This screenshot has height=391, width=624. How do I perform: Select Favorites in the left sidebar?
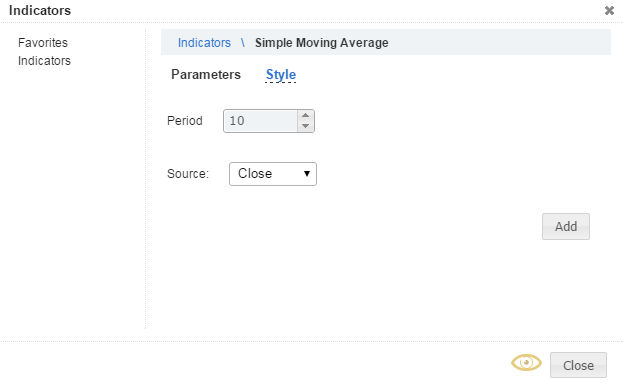click(x=43, y=43)
